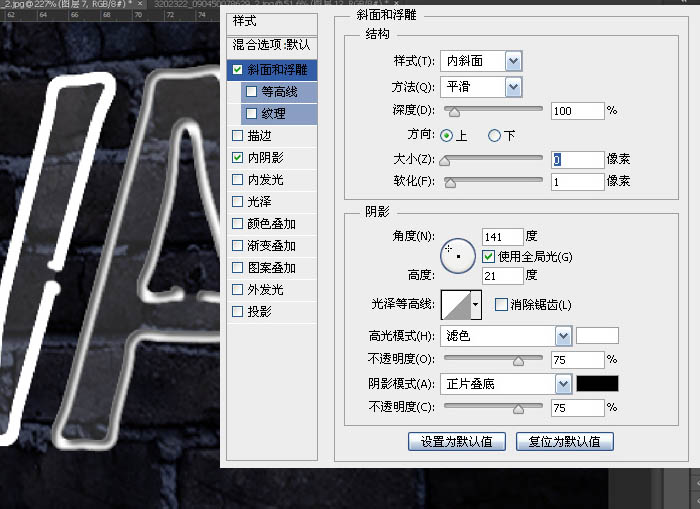This screenshot has height=509, width=700.
Task: Open the white highlight color swatch
Action: tap(597, 335)
